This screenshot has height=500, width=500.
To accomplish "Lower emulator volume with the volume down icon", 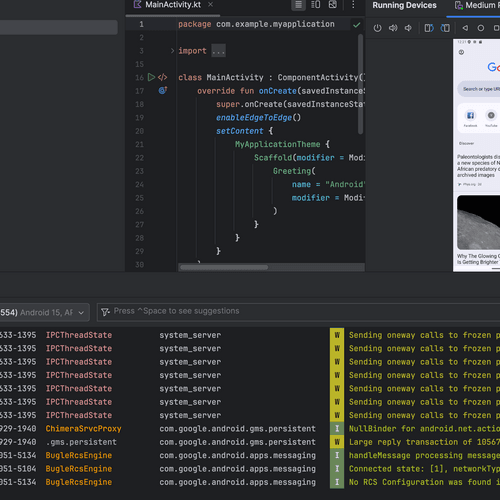I will pyautogui.click(x=408, y=28).
